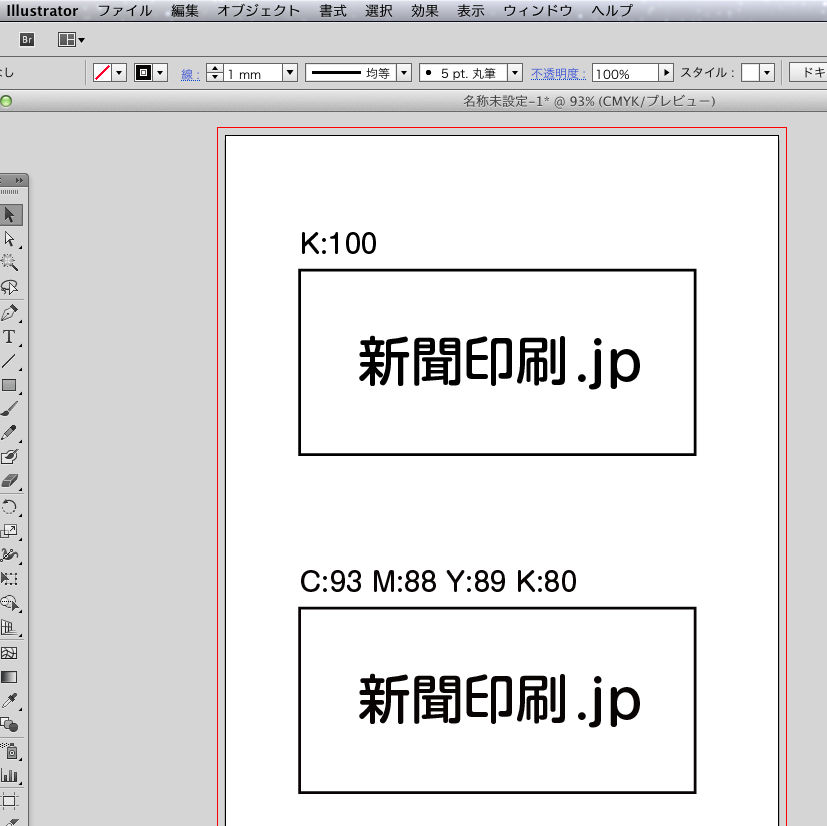Choose the Eraser tool

pos(10,481)
